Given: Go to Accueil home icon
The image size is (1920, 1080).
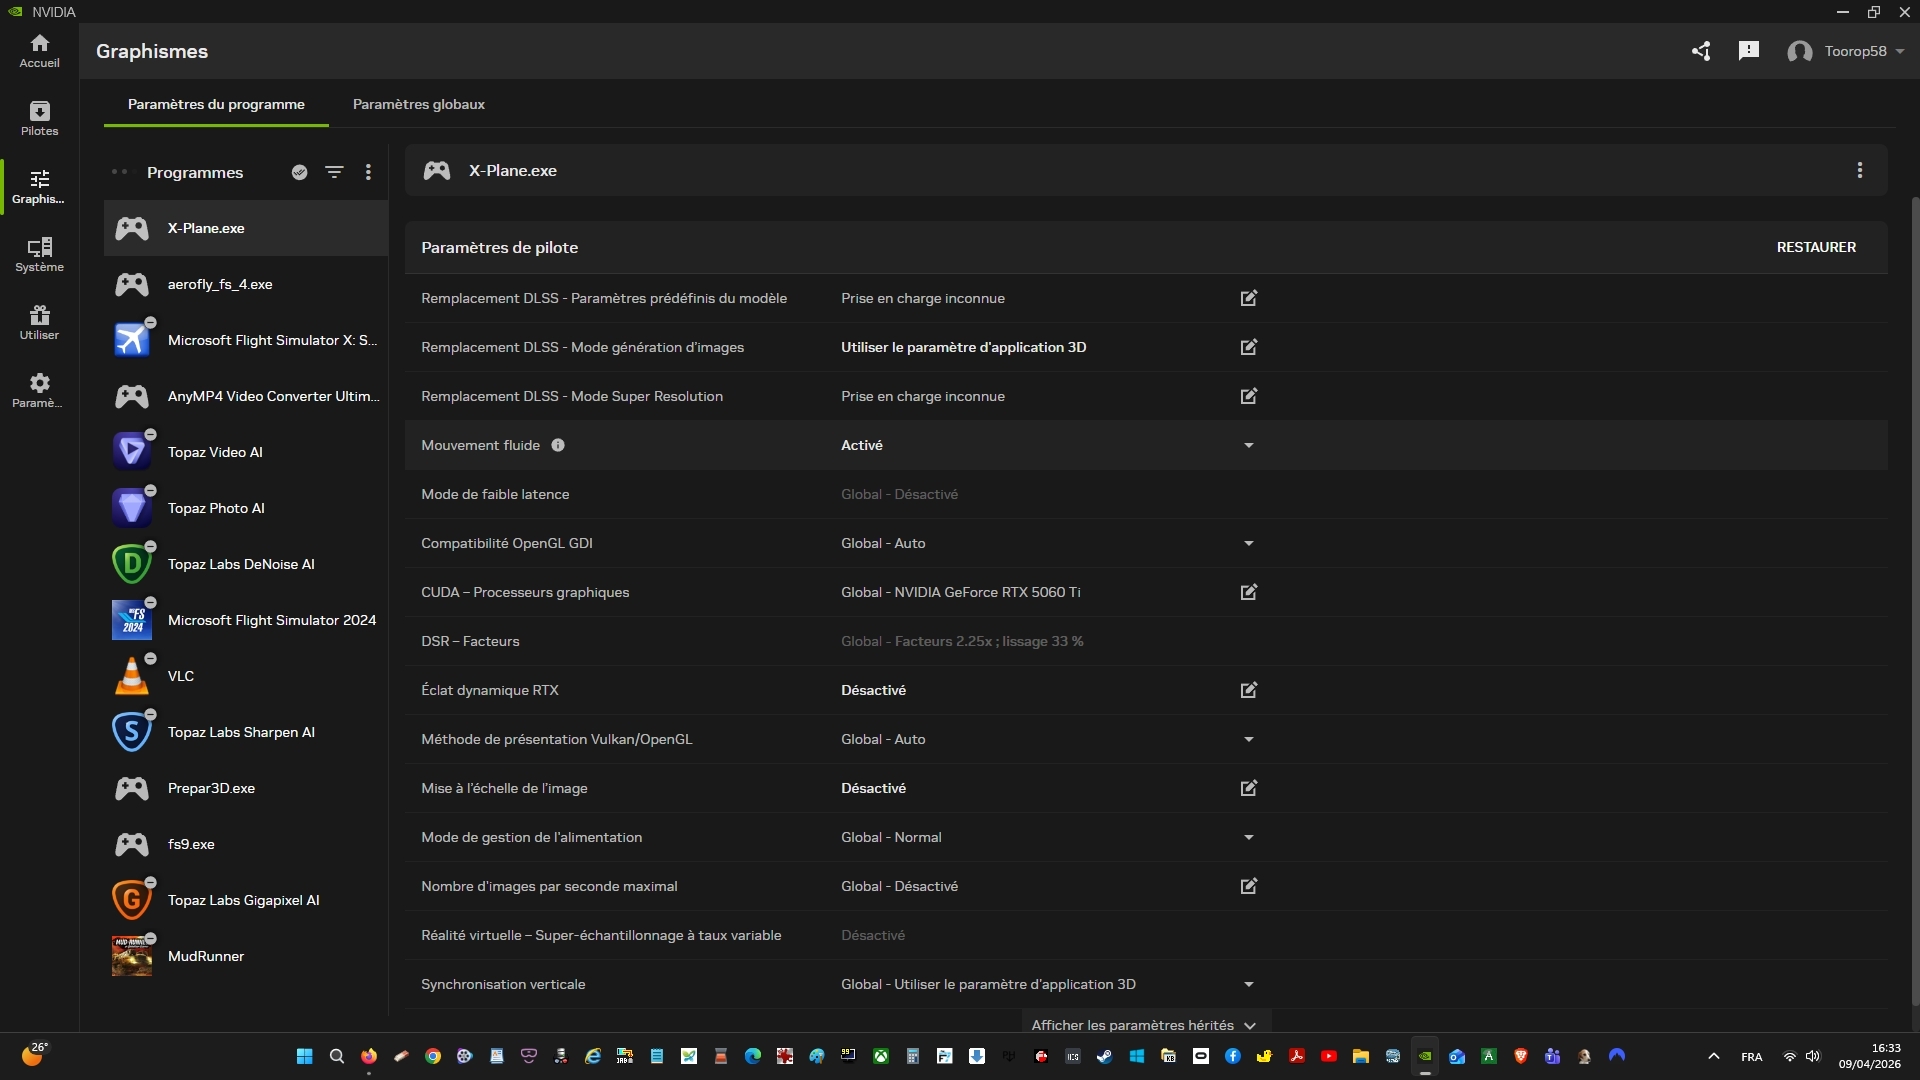Looking at the screenshot, I should point(39,50).
